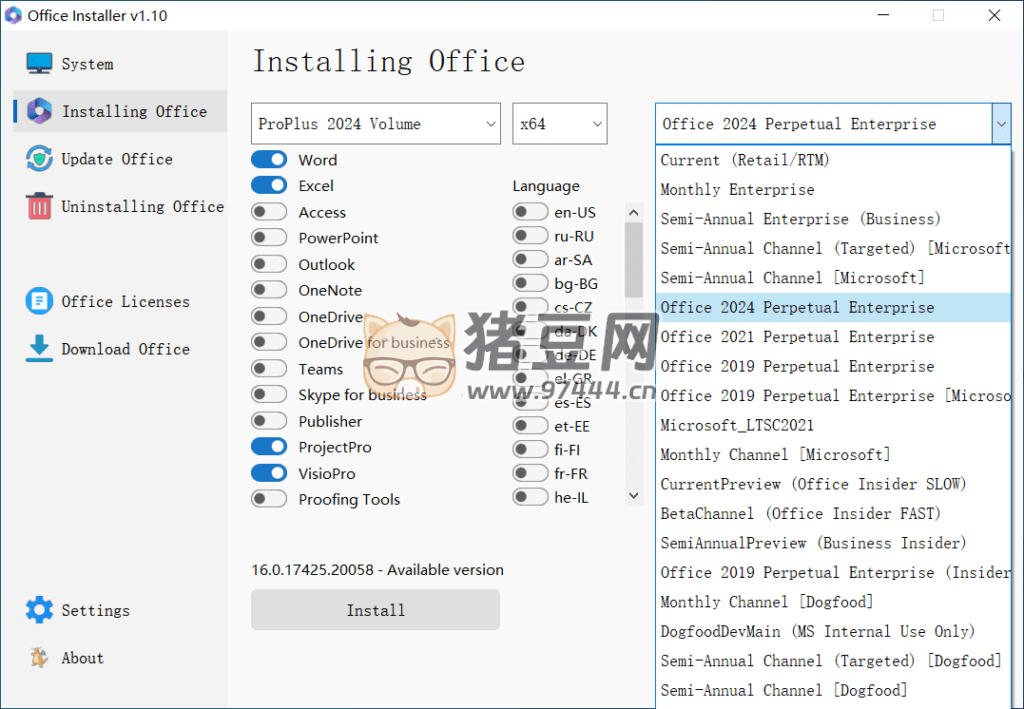Turn on the fi-FI language toggle
Viewport: 1024px width, 709px height.
click(530, 449)
